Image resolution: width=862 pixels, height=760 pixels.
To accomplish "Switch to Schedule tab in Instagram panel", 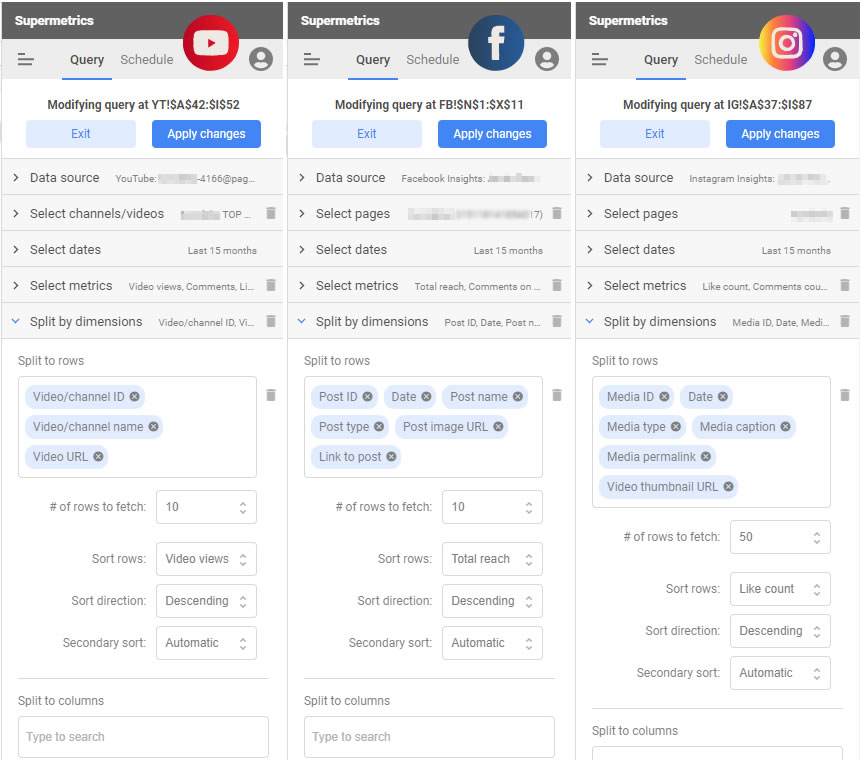I will point(721,59).
